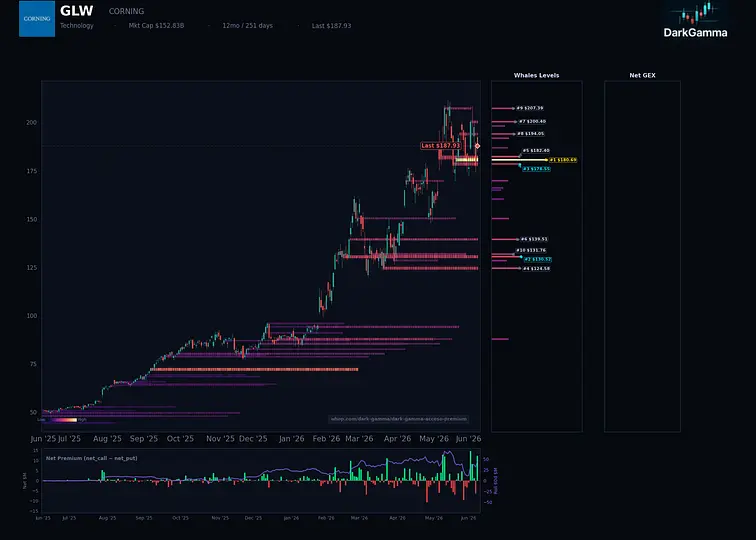Click the Whales Levels panel title
Viewport: 756px width, 540px height.
[536, 75]
